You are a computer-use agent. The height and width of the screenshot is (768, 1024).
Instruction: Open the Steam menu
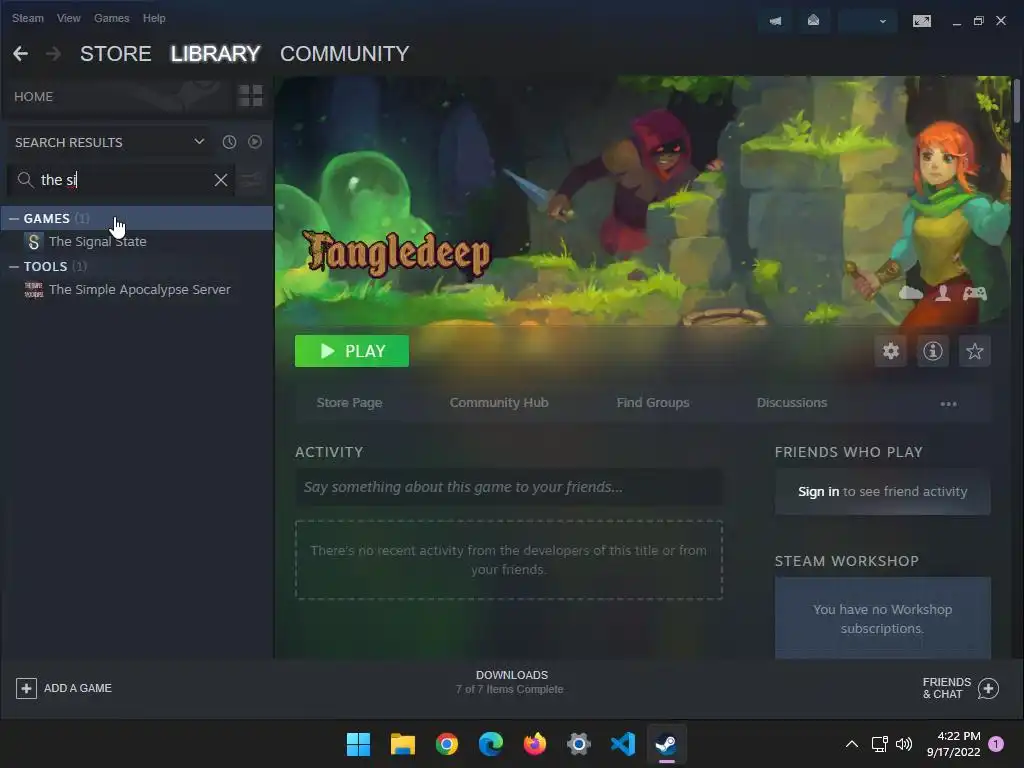coord(28,18)
